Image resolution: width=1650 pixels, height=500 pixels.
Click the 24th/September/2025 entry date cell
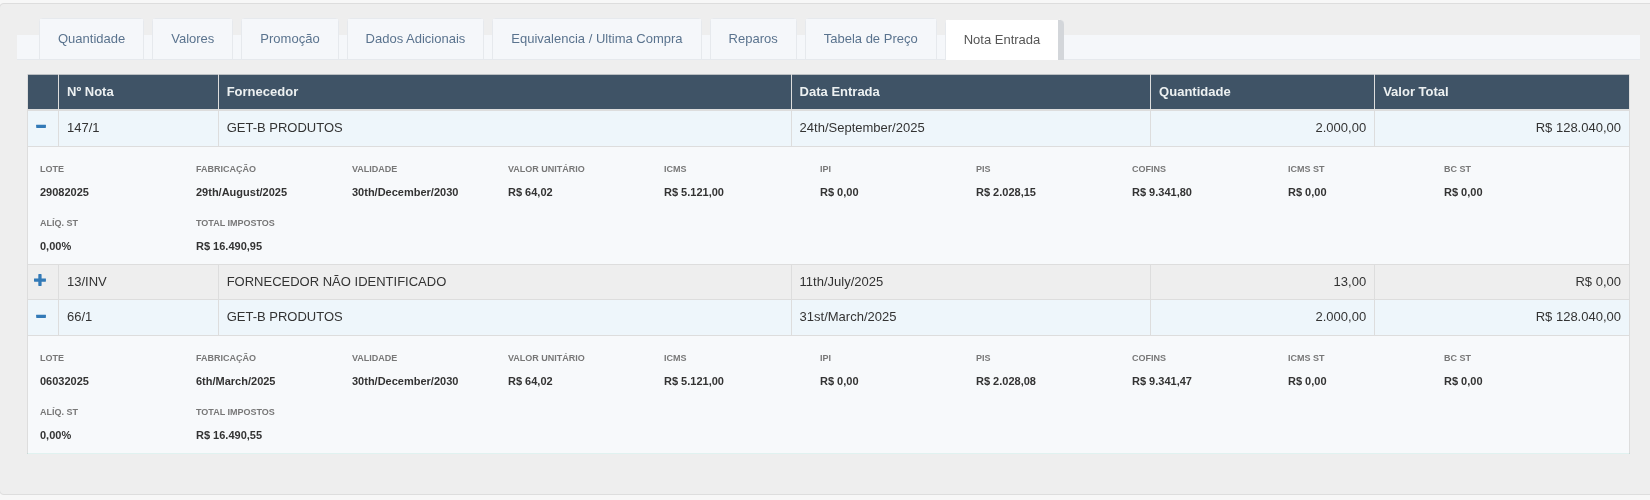970,128
